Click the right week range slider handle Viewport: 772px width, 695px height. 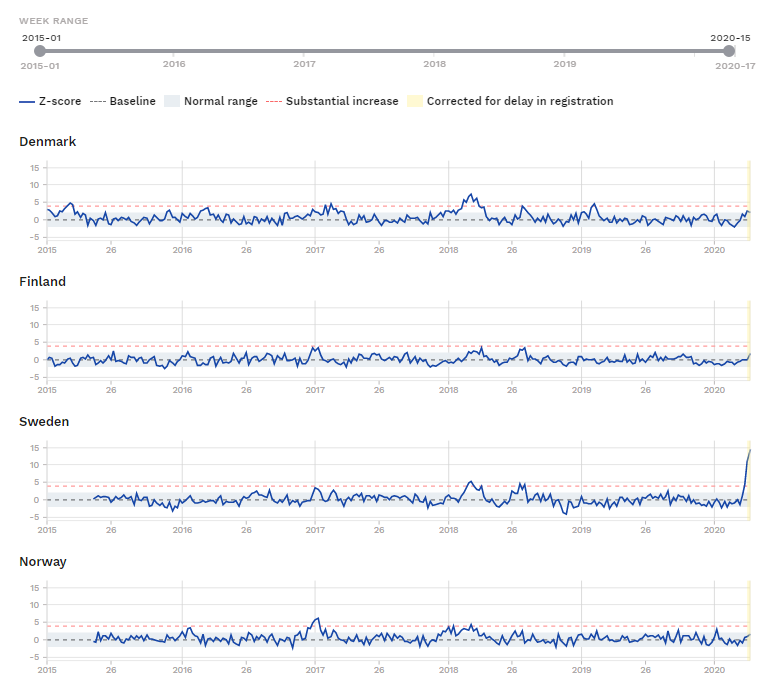(x=729, y=51)
